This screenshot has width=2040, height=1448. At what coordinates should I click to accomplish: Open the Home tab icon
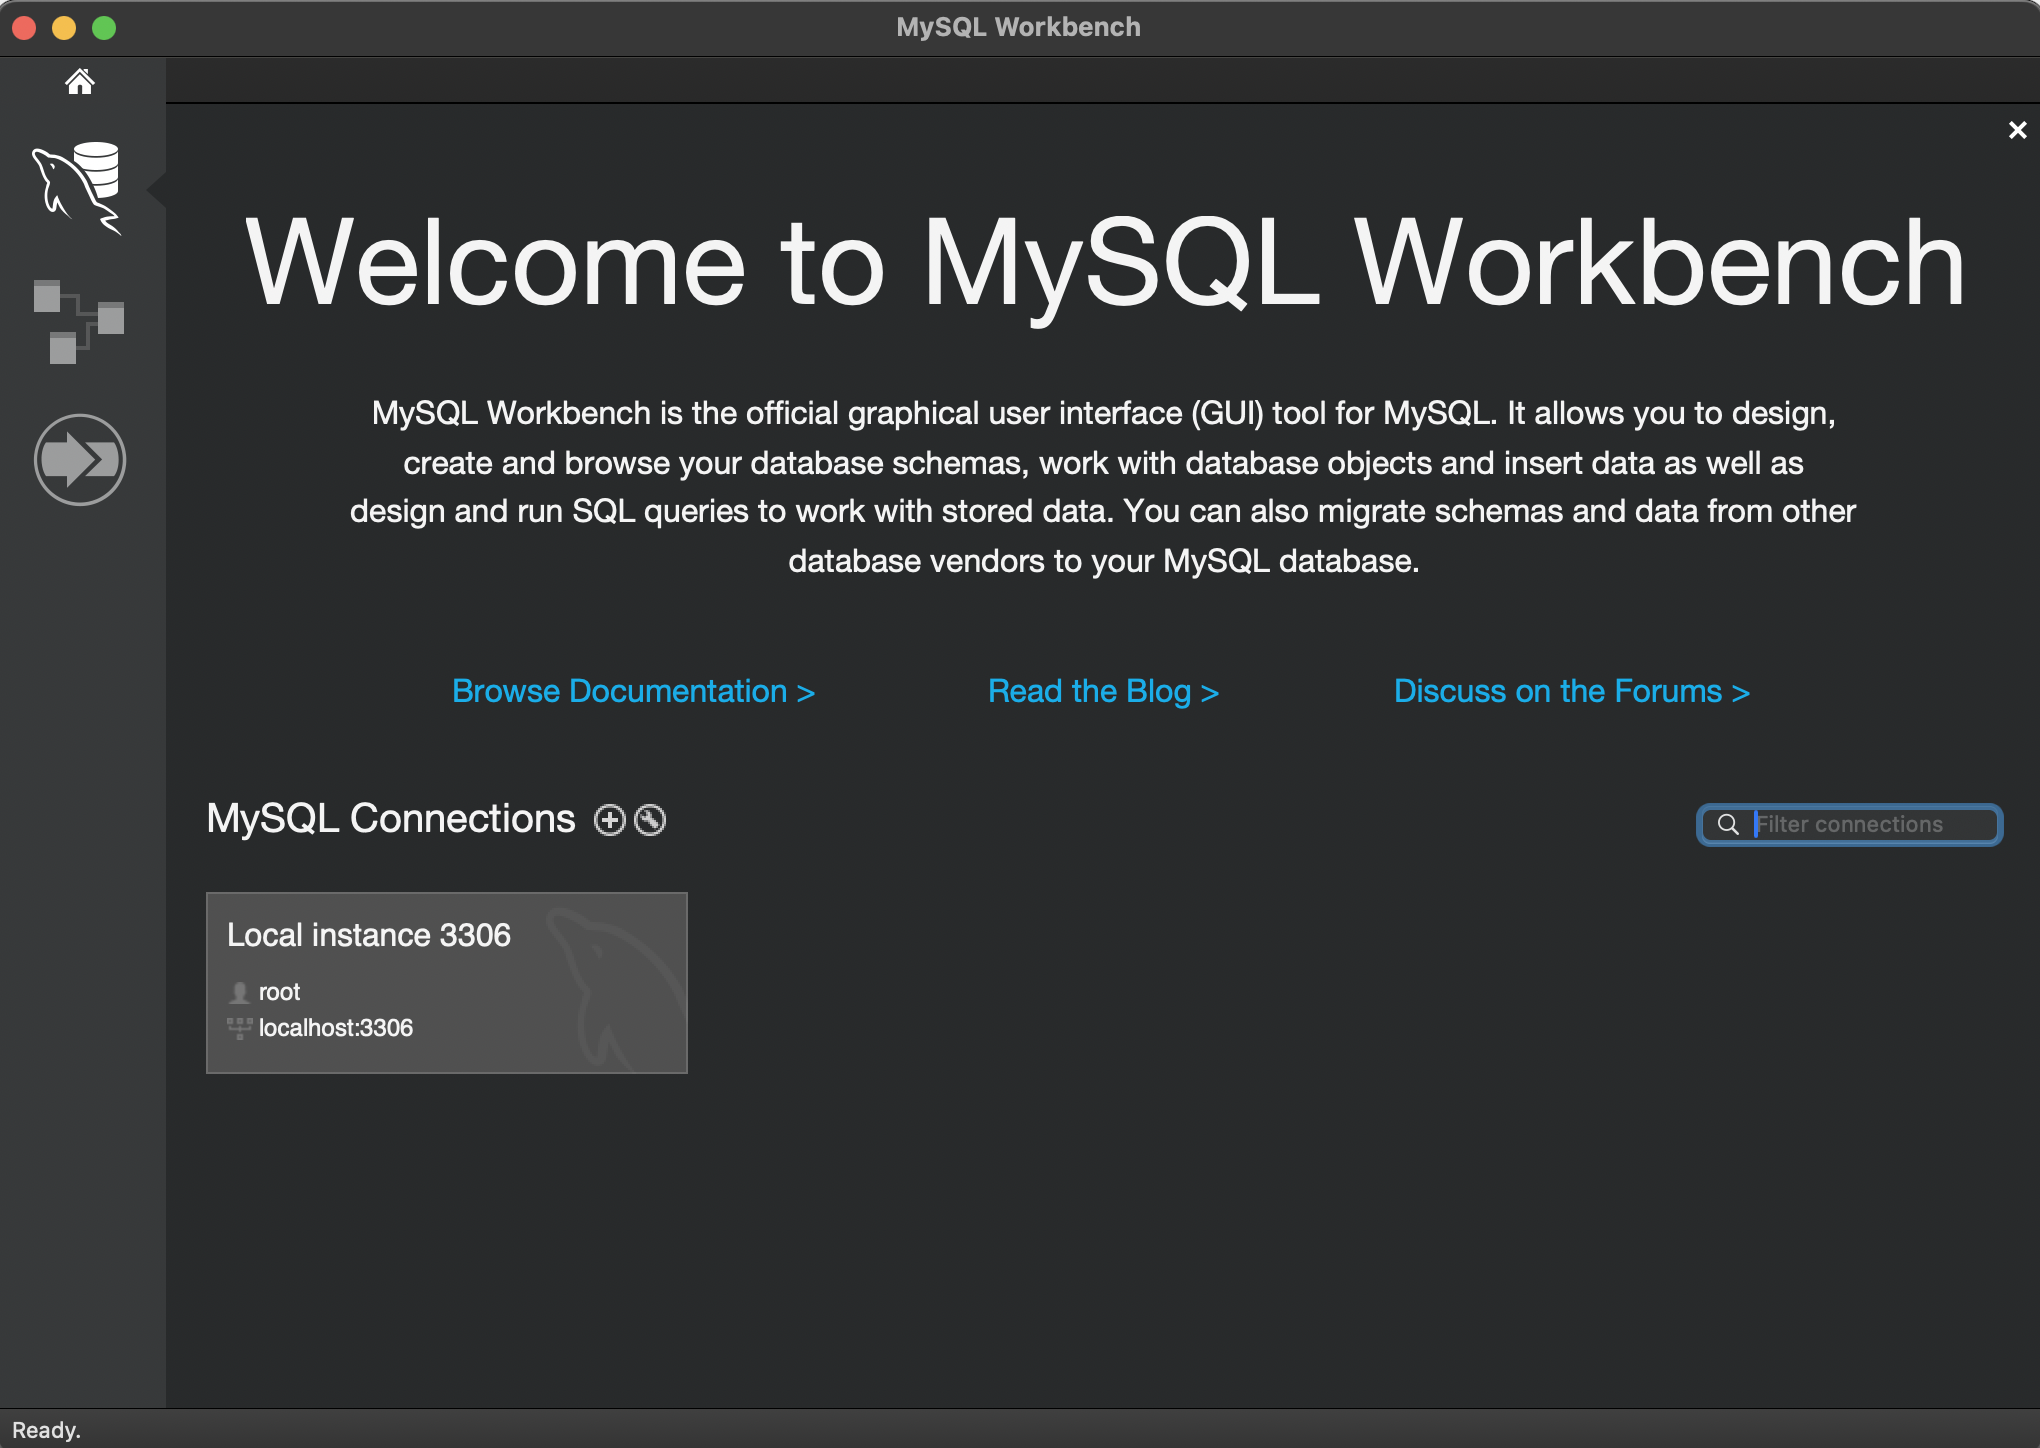click(80, 81)
